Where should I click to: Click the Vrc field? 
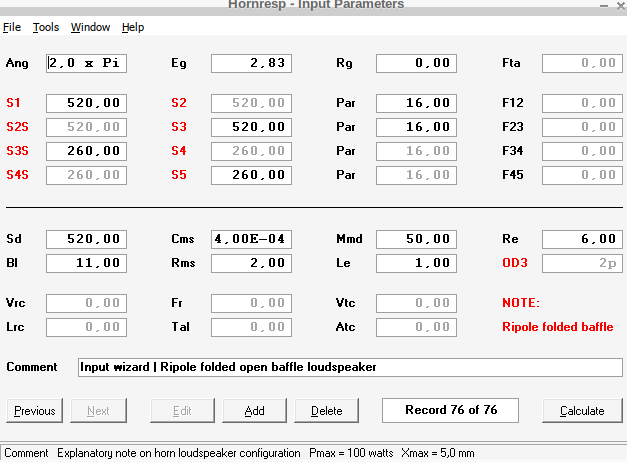coord(86,303)
